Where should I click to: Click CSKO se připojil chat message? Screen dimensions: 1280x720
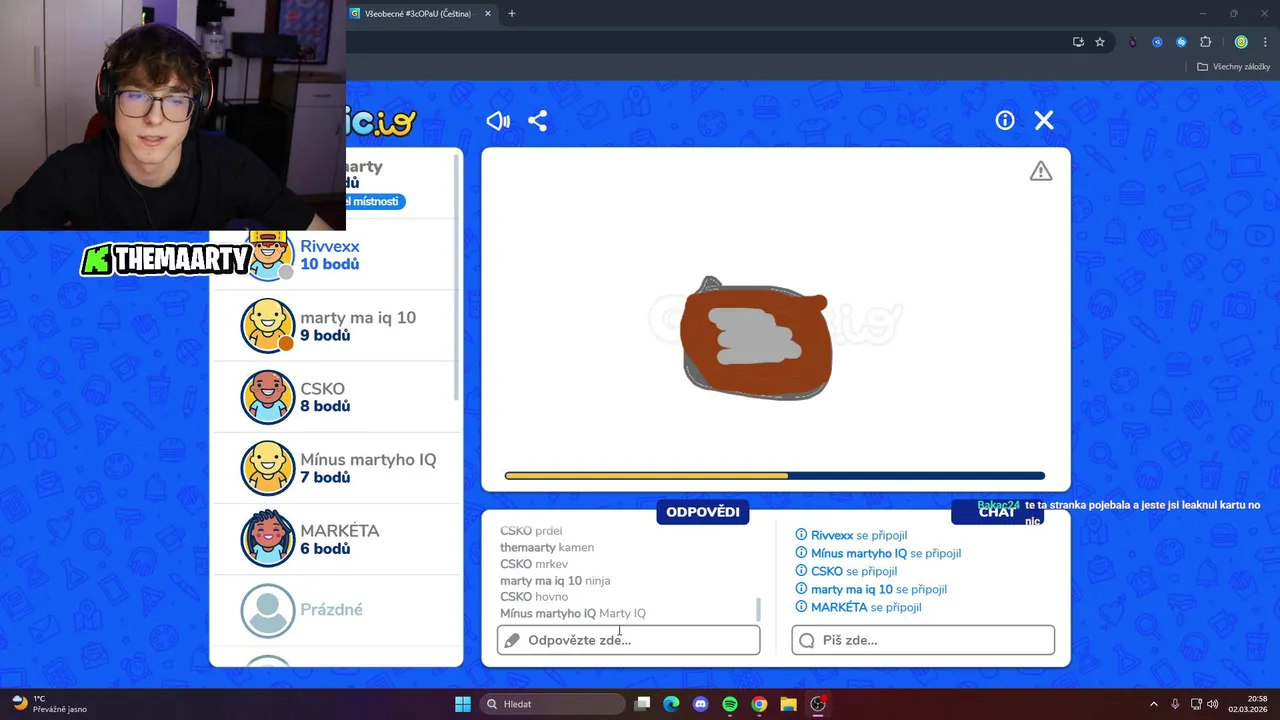coord(846,571)
